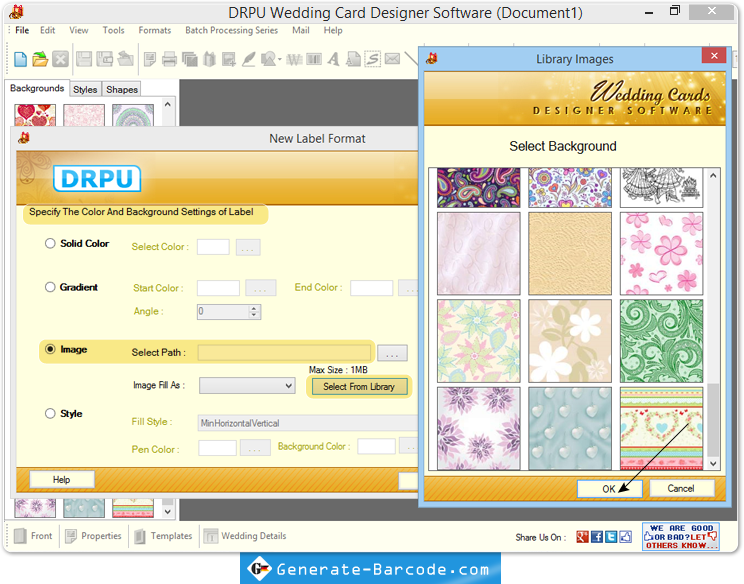Decrease the gradient Angle value

pyautogui.click(x=254, y=315)
